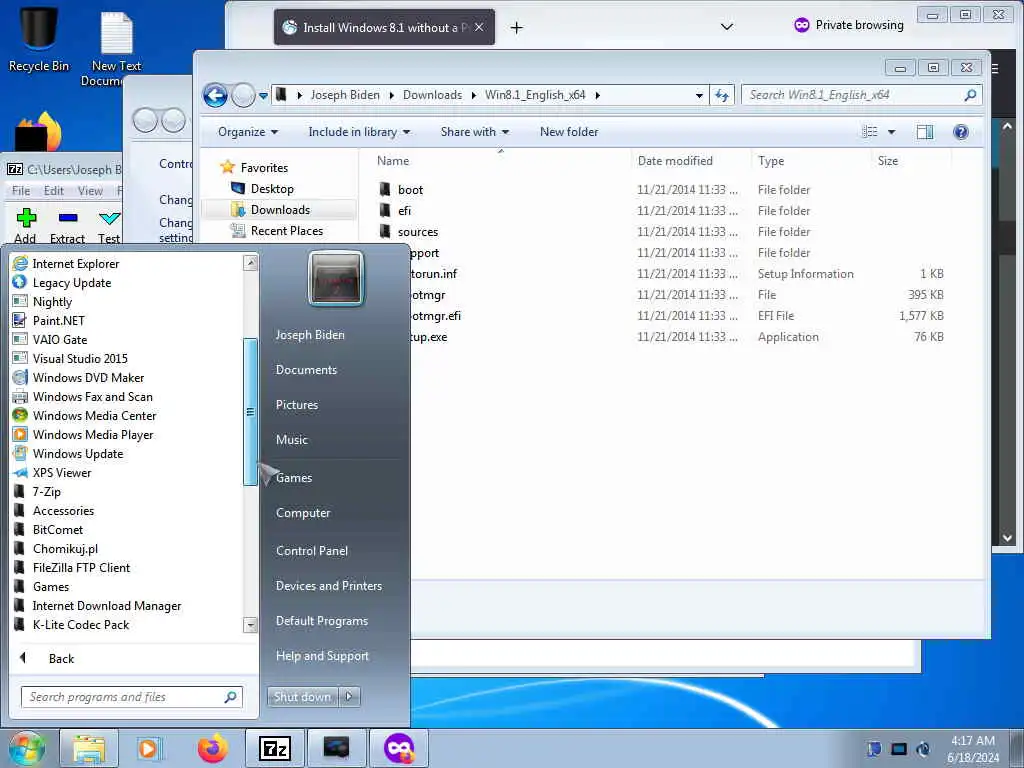
Task: Sort files by Date modified column
Action: tap(675, 161)
